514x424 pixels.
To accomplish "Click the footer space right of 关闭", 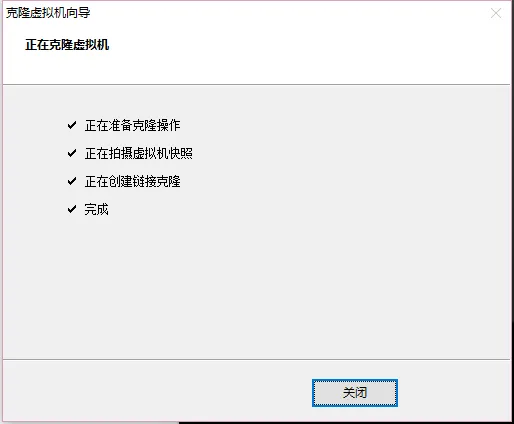I will pos(454,393).
